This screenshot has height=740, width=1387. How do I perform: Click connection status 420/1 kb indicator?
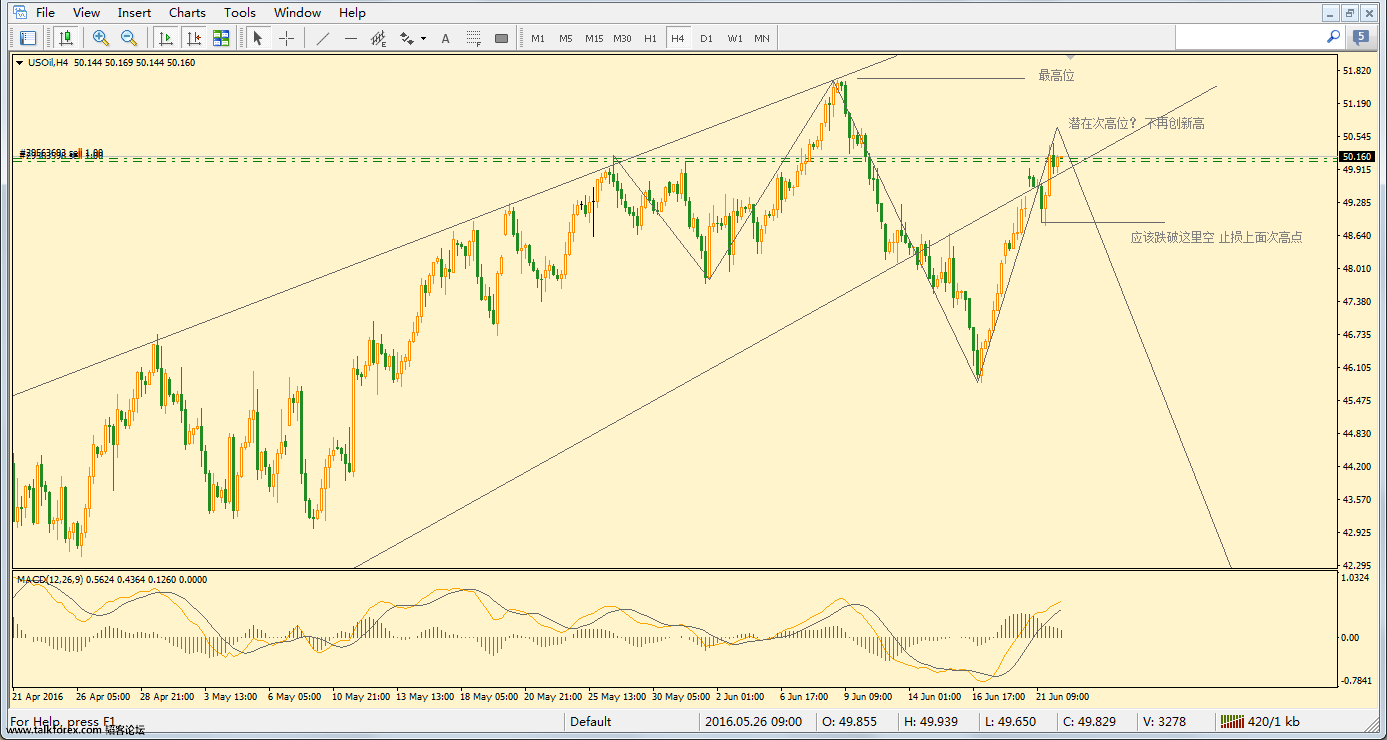[x=1258, y=722]
